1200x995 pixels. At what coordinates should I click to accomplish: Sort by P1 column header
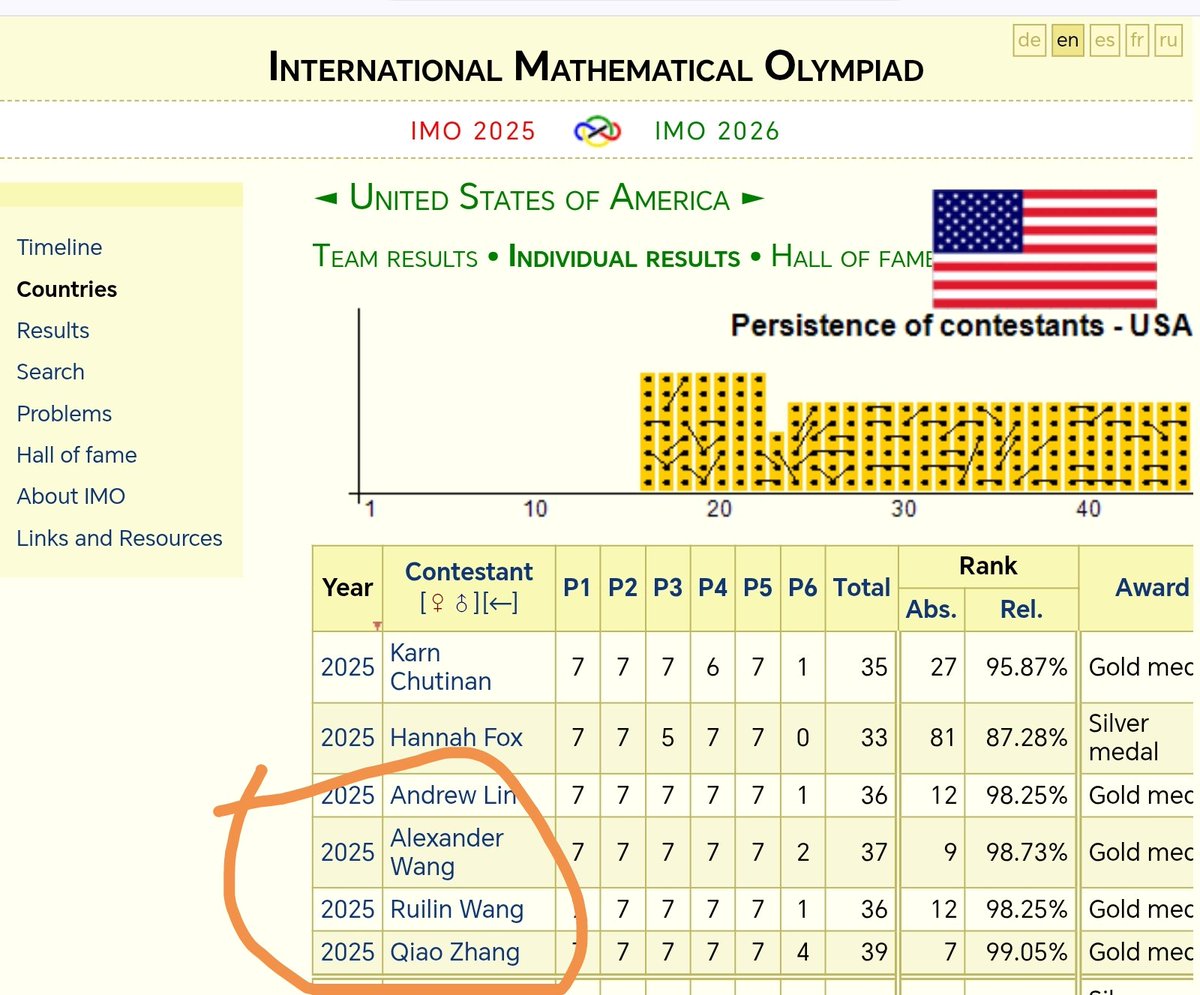click(x=577, y=587)
